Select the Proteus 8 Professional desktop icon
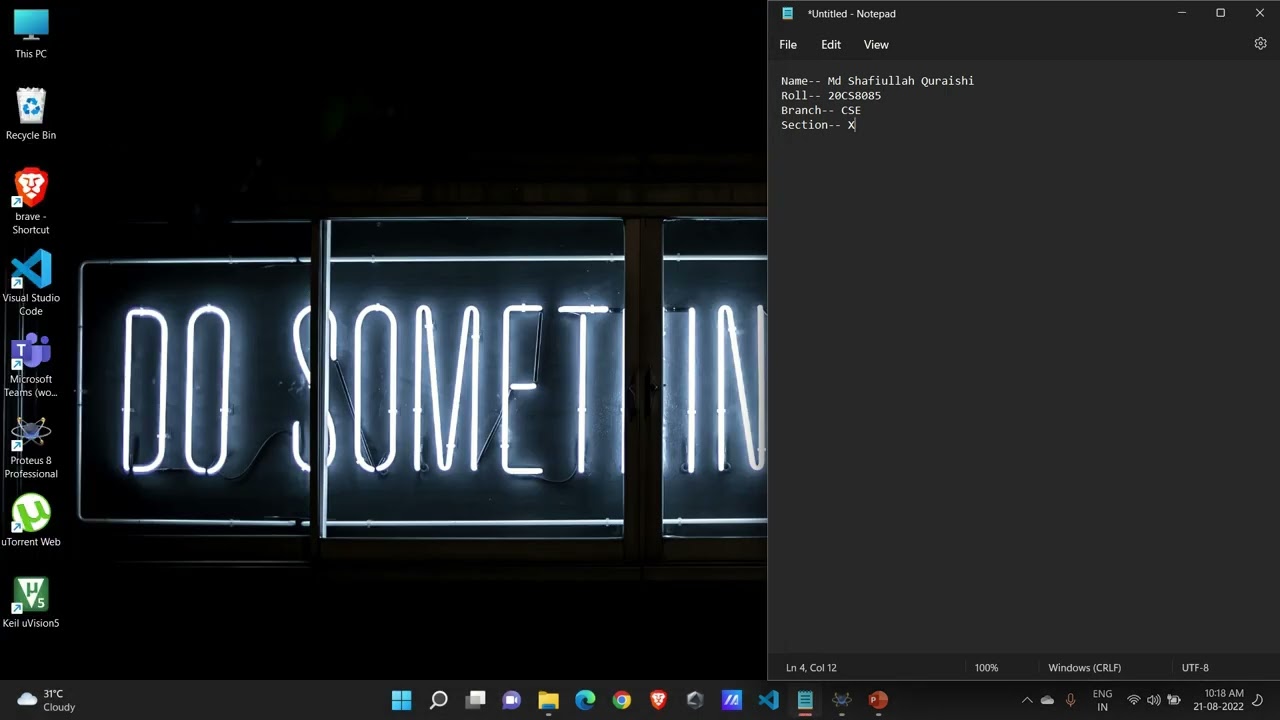Viewport: 1280px width, 720px height. (x=31, y=447)
